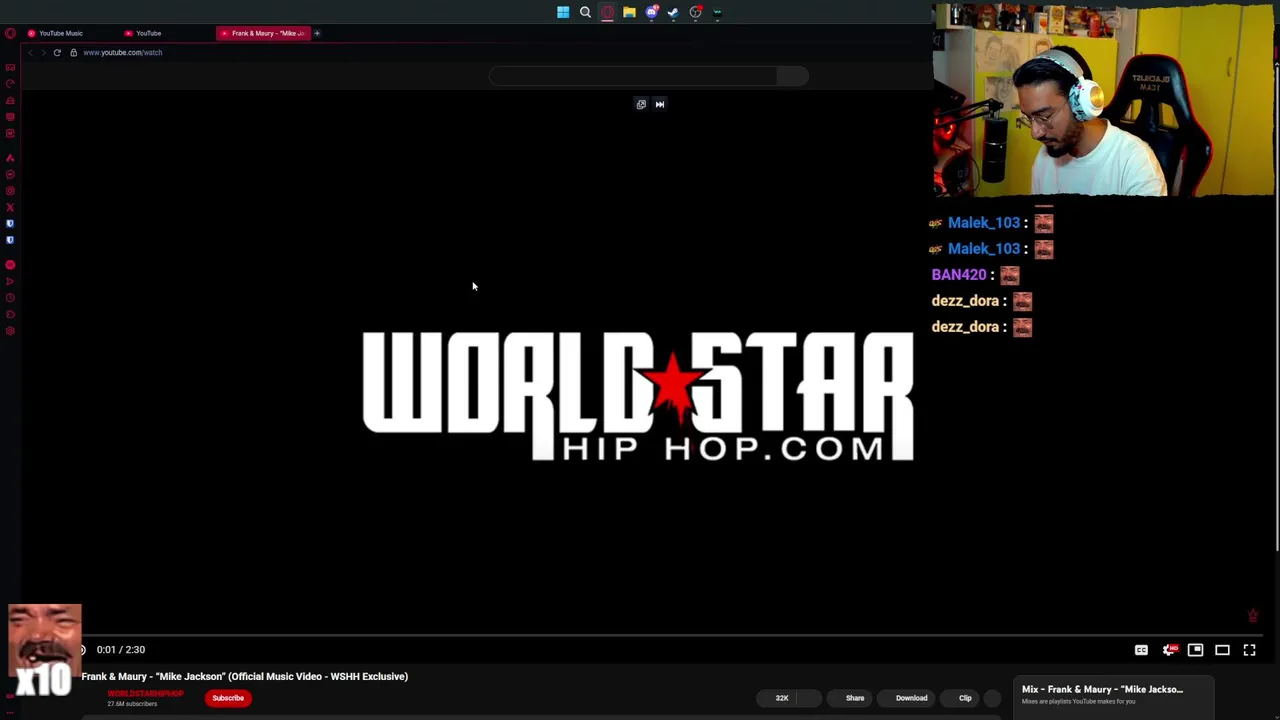Open File Explorer from the taskbar
The image size is (1280, 720).
(x=629, y=13)
